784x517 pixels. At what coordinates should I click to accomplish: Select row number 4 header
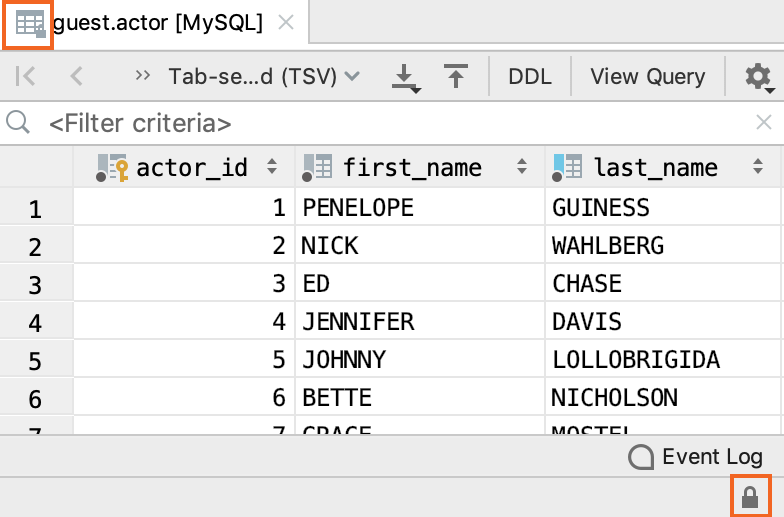point(36,321)
